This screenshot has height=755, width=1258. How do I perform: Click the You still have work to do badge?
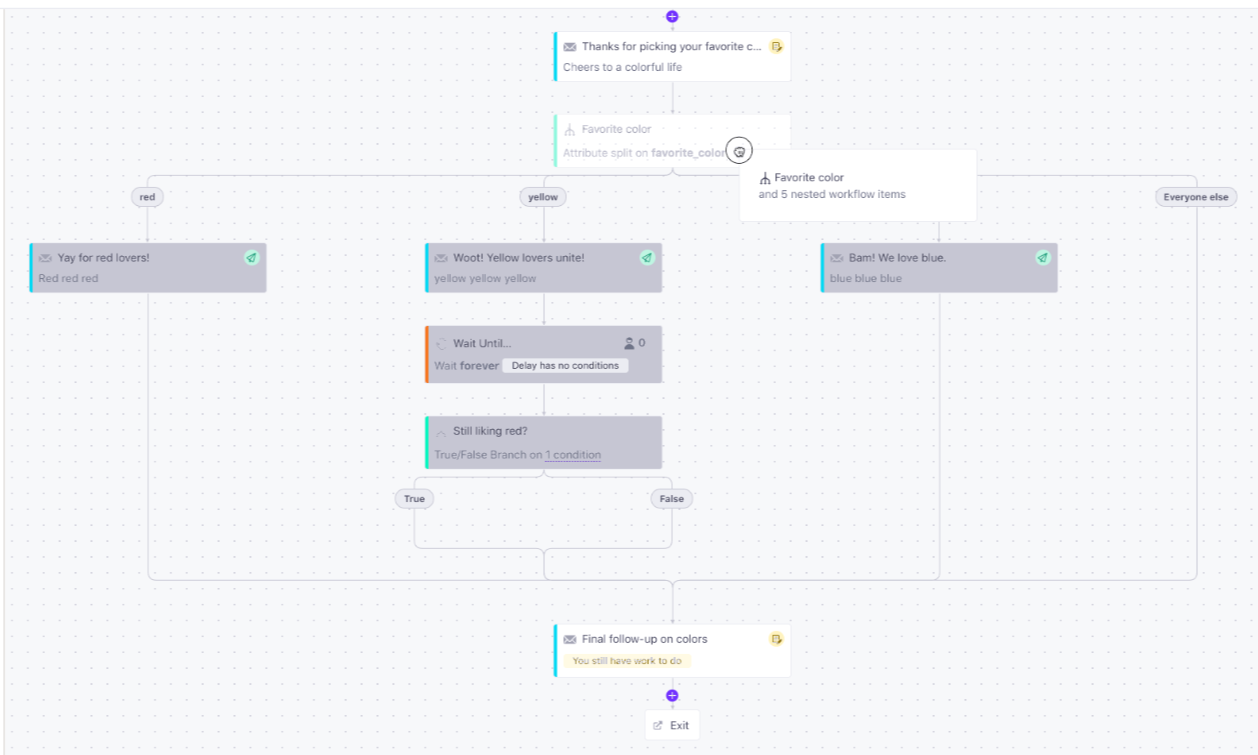(x=626, y=661)
